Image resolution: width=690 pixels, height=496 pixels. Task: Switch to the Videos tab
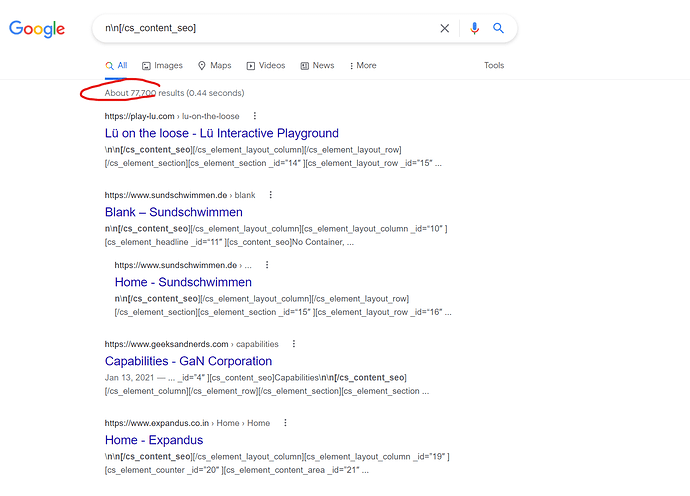click(x=266, y=66)
